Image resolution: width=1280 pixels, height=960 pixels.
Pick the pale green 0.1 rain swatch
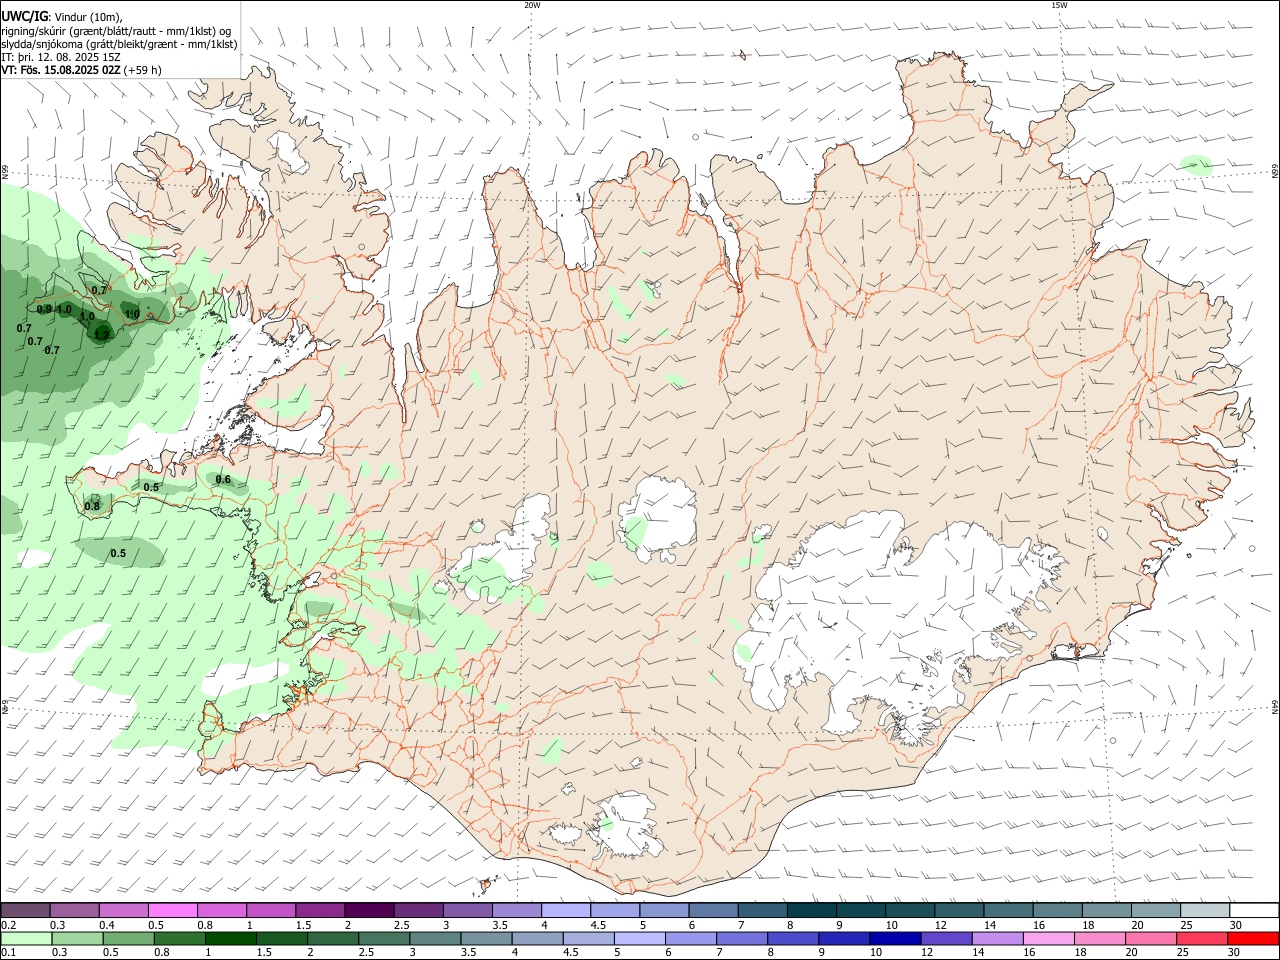[25, 938]
